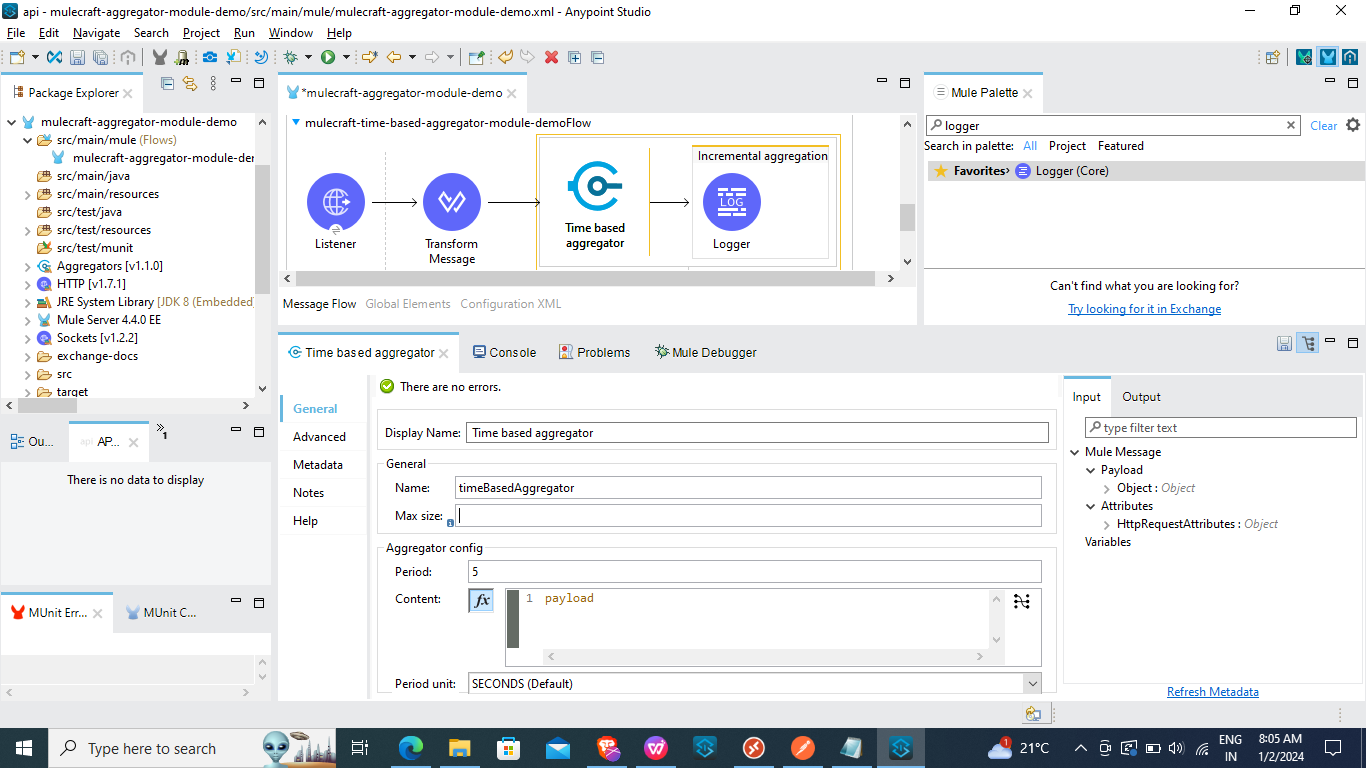The height and width of the screenshot is (768, 1366).
Task: Click the Refresh Metadata link
Action: point(1212,692)
